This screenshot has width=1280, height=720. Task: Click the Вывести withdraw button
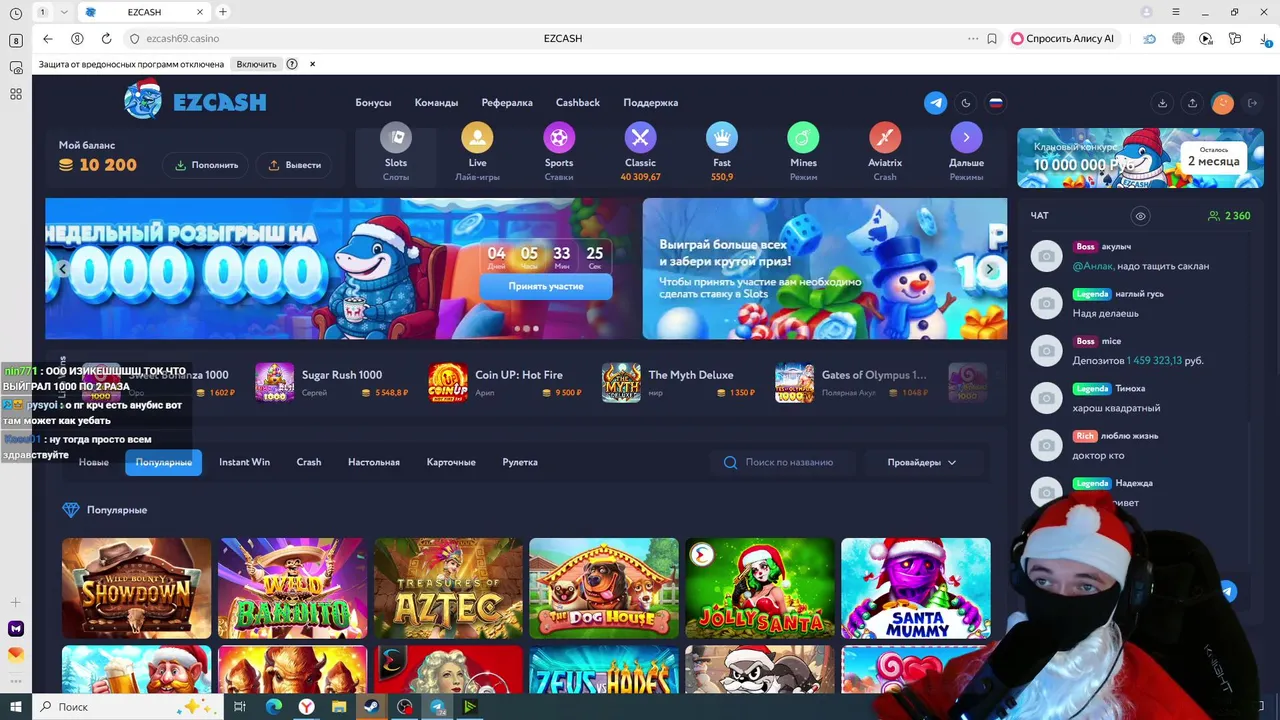coord(295,165)
